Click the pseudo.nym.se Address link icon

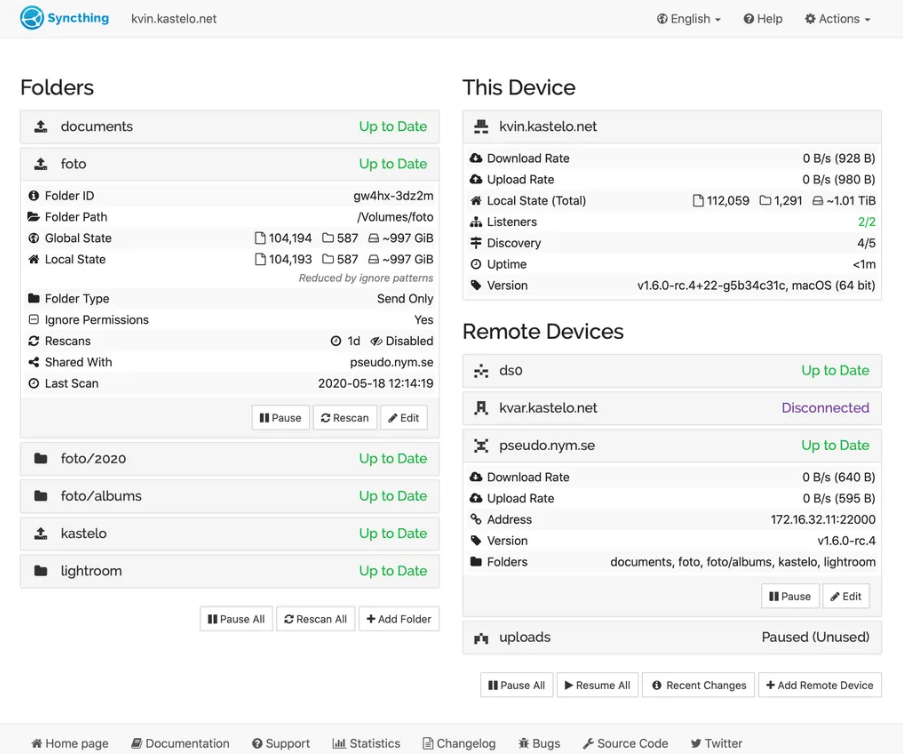[x=476, y=519]
